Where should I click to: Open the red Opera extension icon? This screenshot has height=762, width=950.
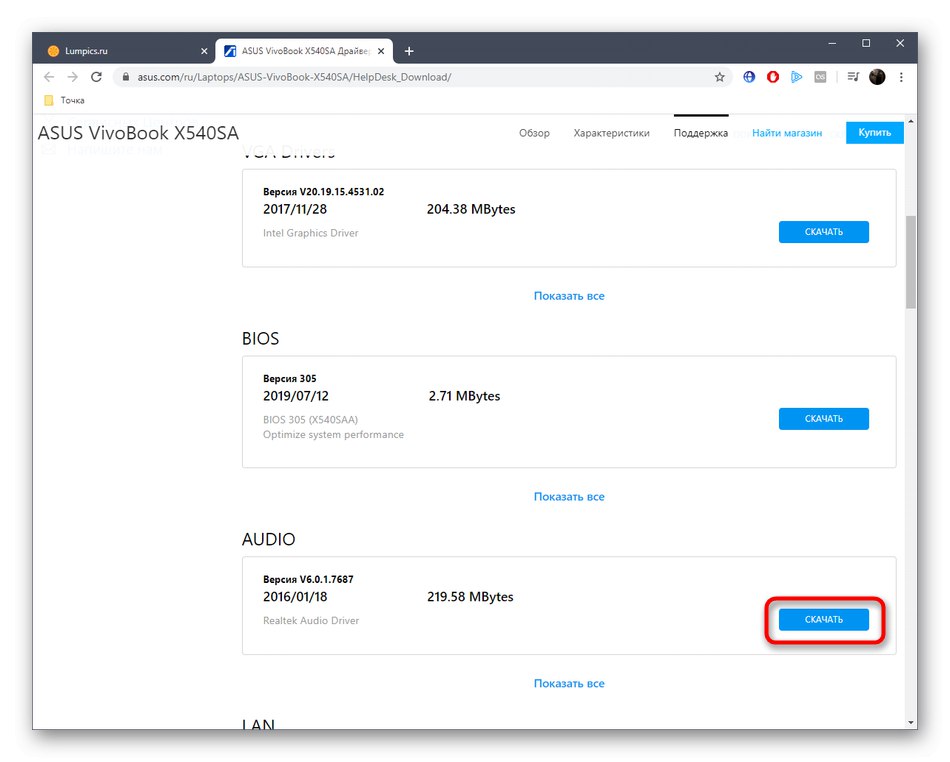(772, 77)
